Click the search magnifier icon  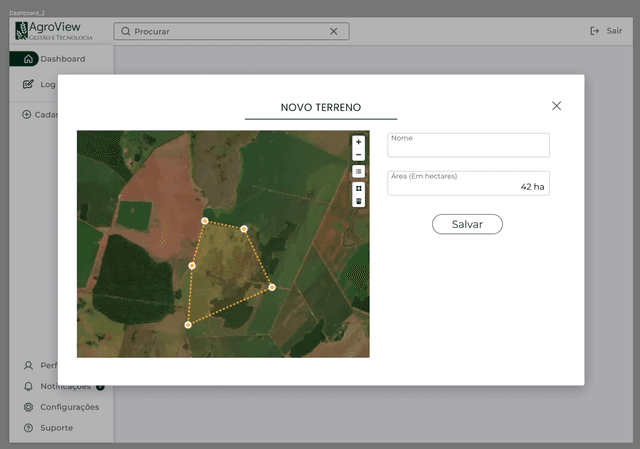click(126, 31)
